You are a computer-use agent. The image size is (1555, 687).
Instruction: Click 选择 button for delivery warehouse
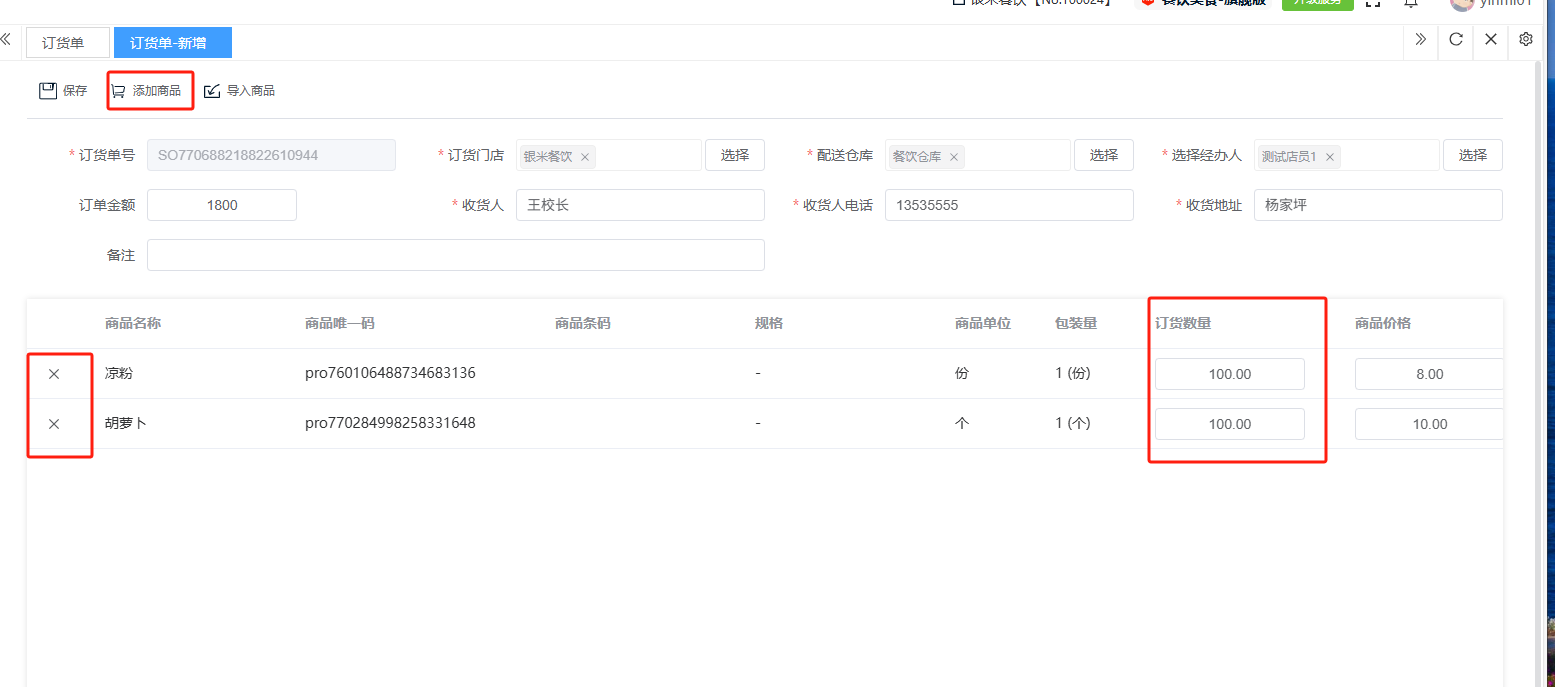(x=1103, y=155)
